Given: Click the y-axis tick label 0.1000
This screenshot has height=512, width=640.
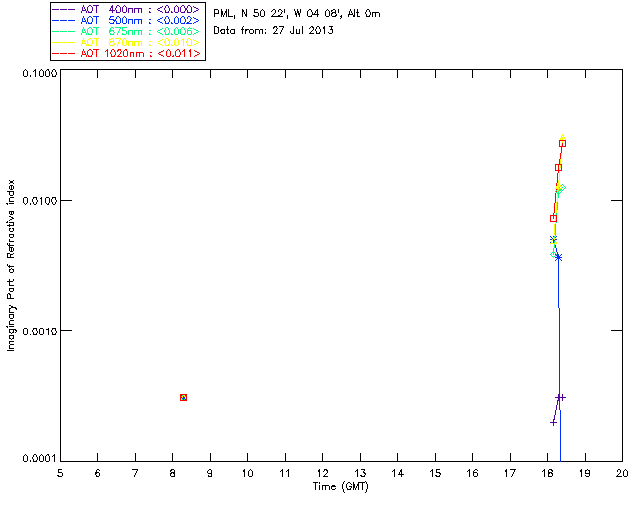Looking at the screenshot, I should [39, 73].
